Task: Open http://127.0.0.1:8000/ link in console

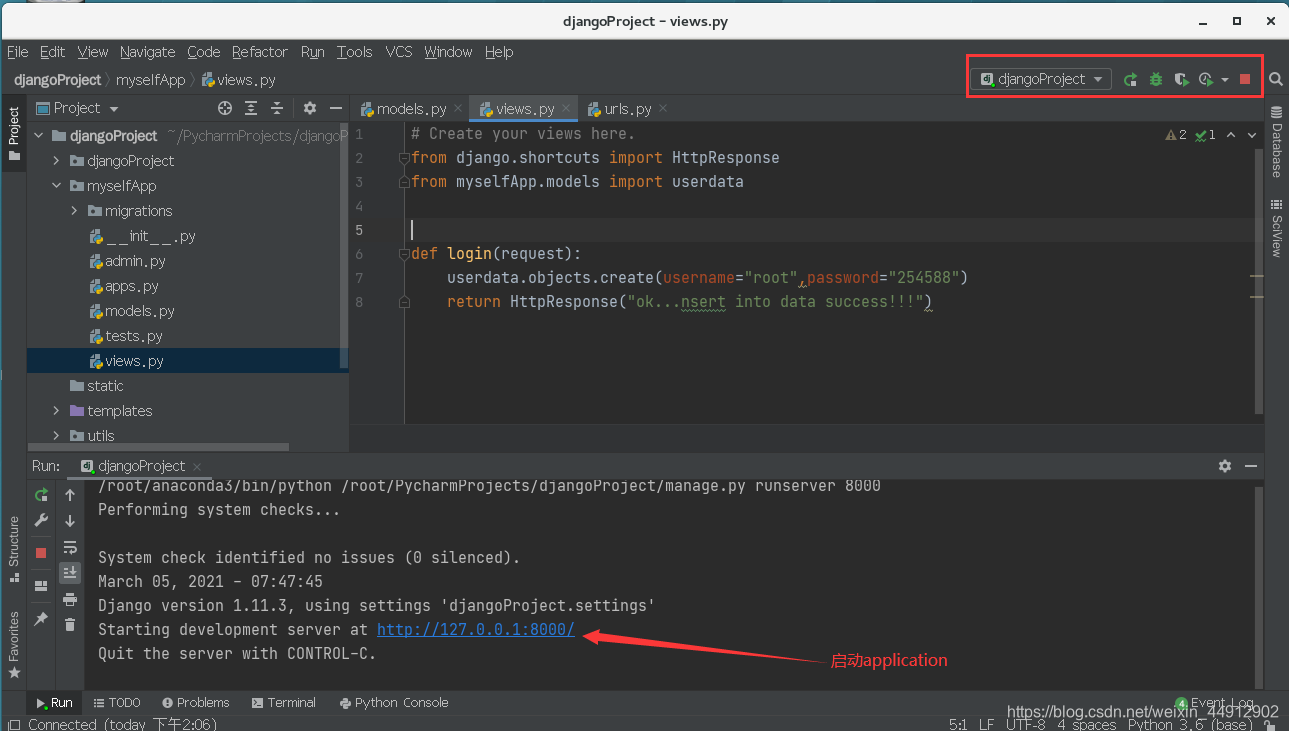Action: click(x=476, y=630)
